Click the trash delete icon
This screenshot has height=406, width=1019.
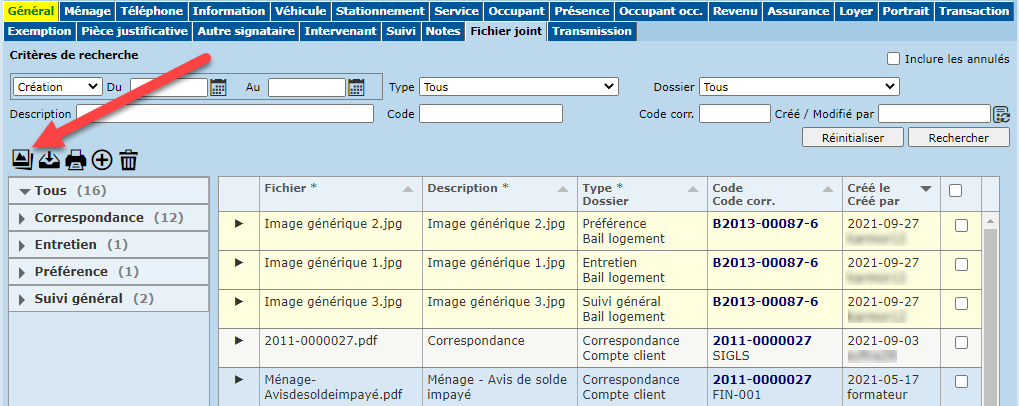point(128,159)
